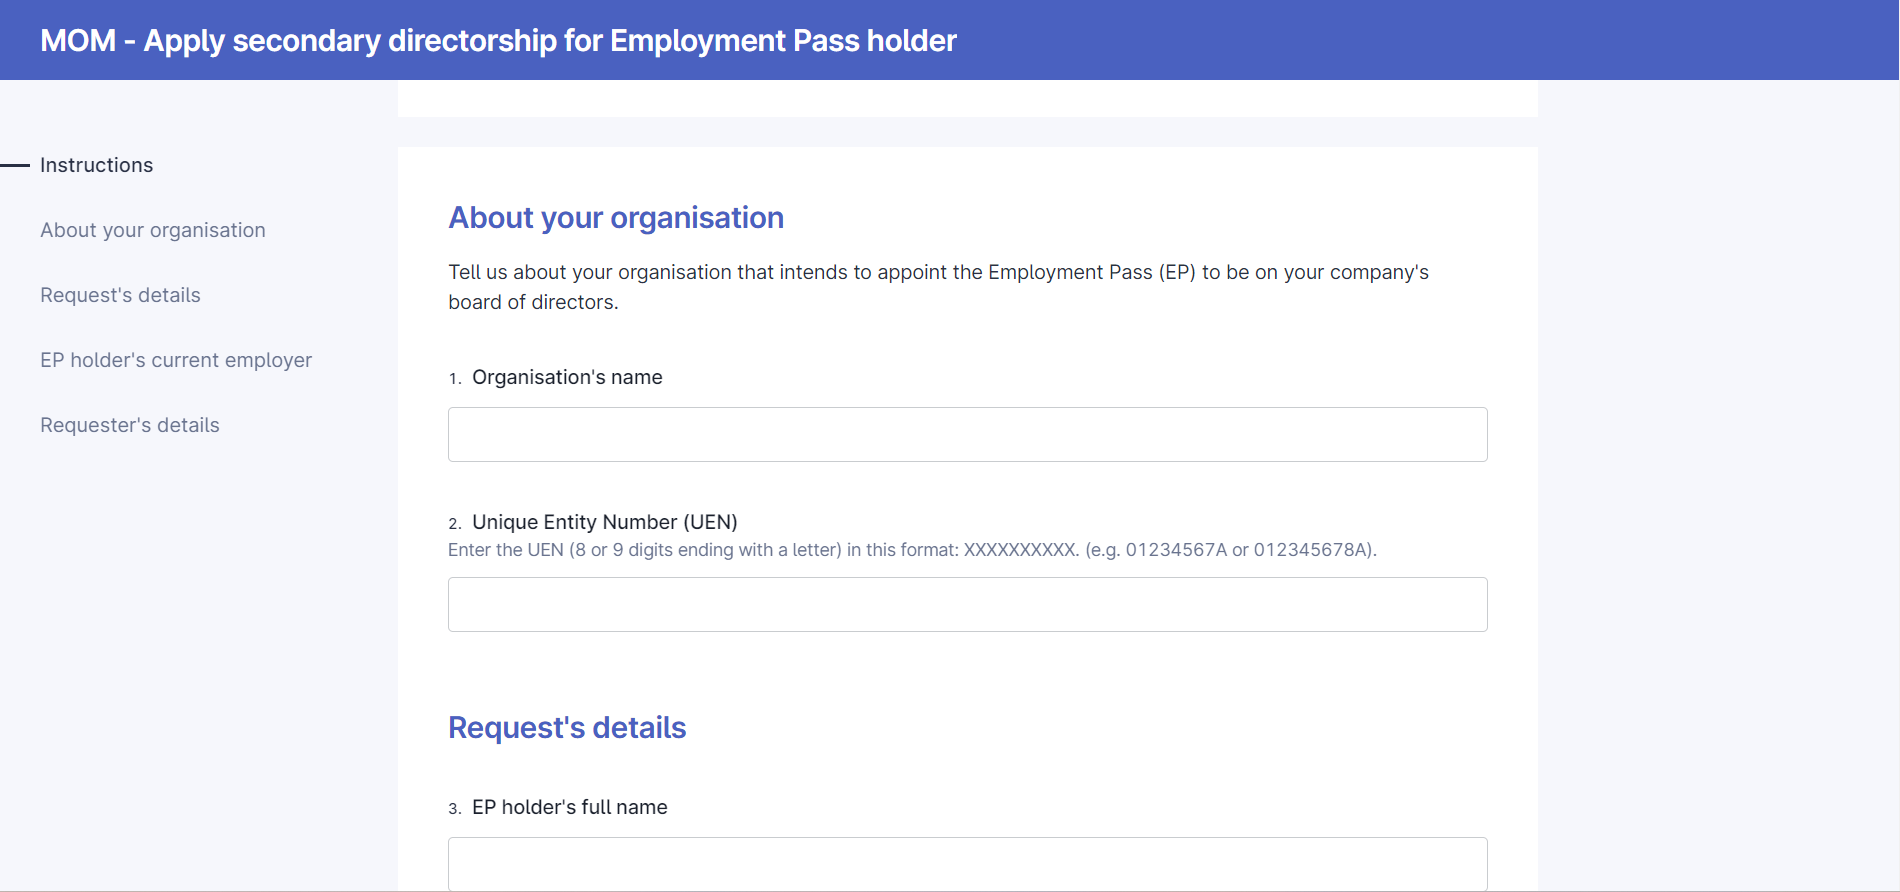Jump to About your organisation in sidebar
This screenshot has width=1900, height=892.
(x=153, y=230)
